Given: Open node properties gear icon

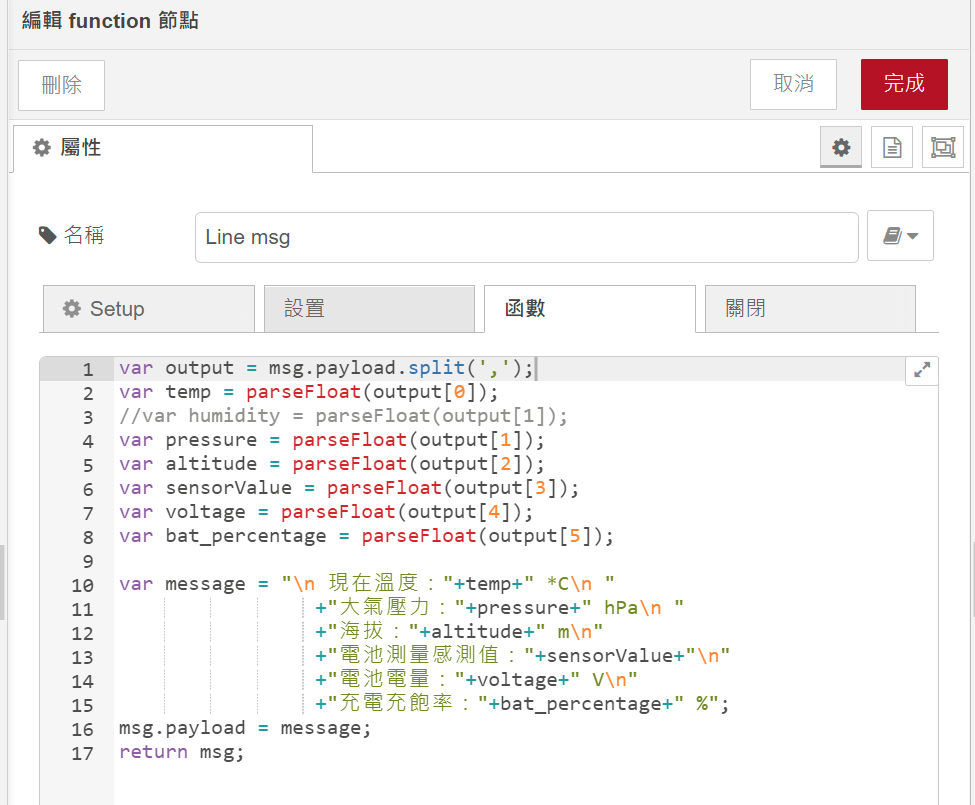Looking at the screenshot, I should point(841,147).
